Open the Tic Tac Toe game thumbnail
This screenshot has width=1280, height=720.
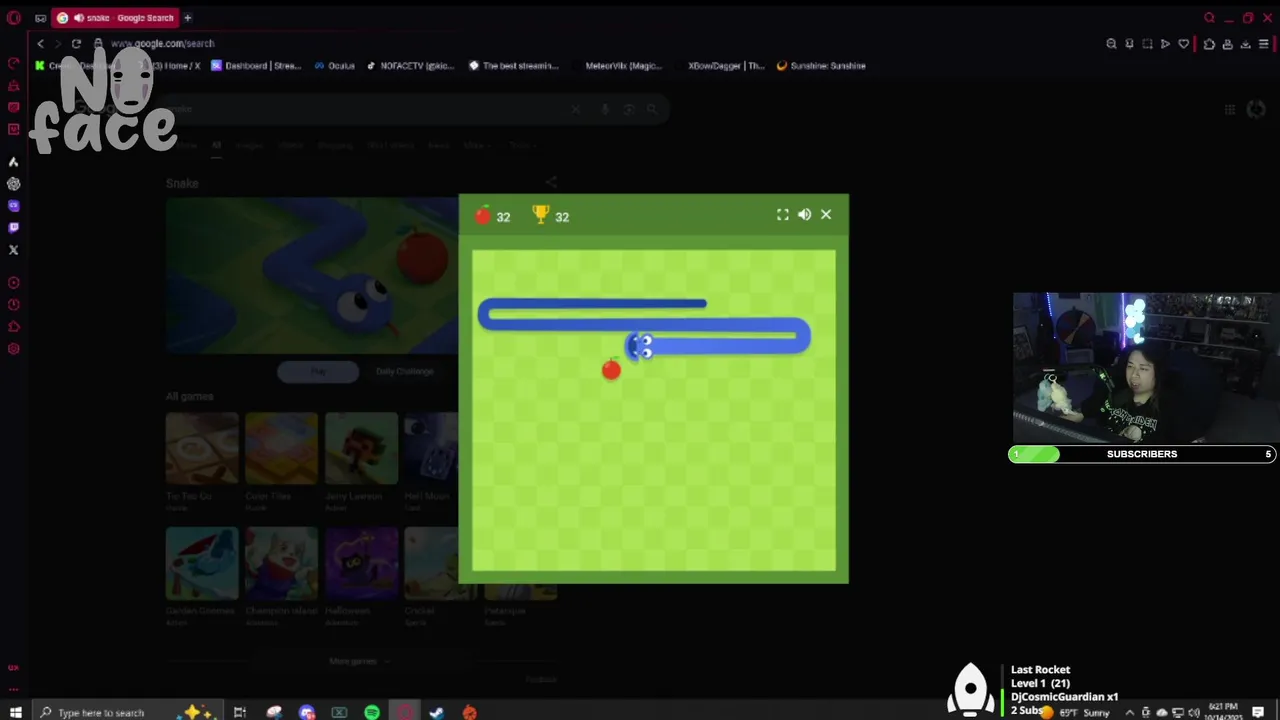pyautogui.click(x=202, y=447)
